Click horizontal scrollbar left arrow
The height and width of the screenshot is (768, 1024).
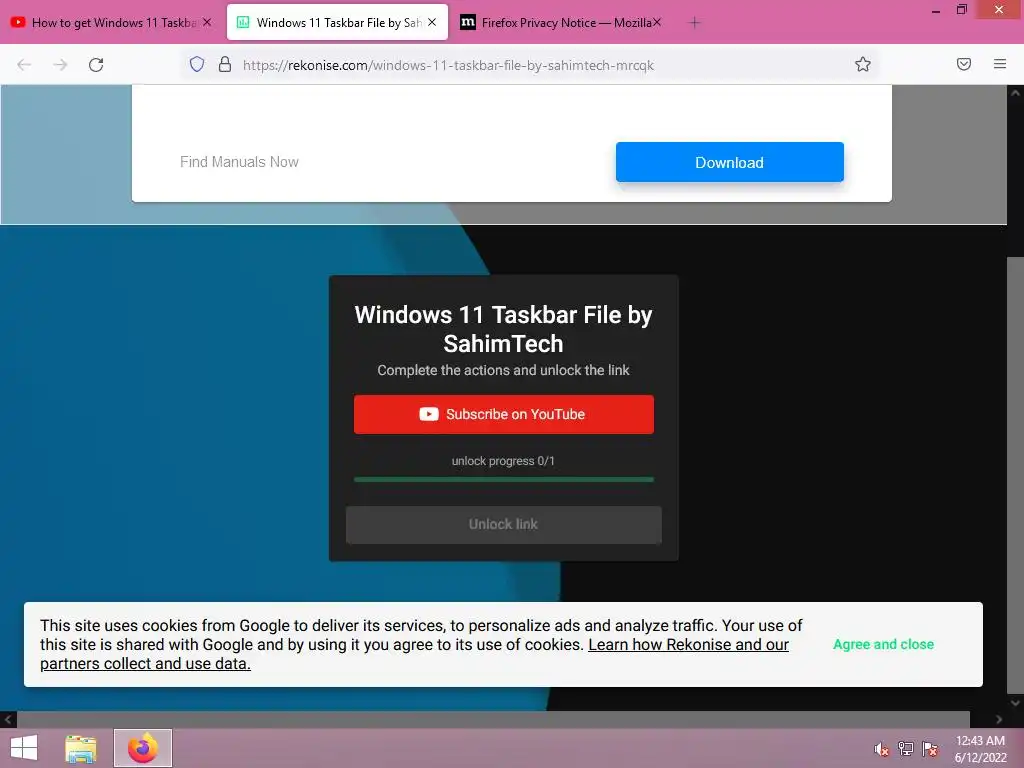[8, 719]
